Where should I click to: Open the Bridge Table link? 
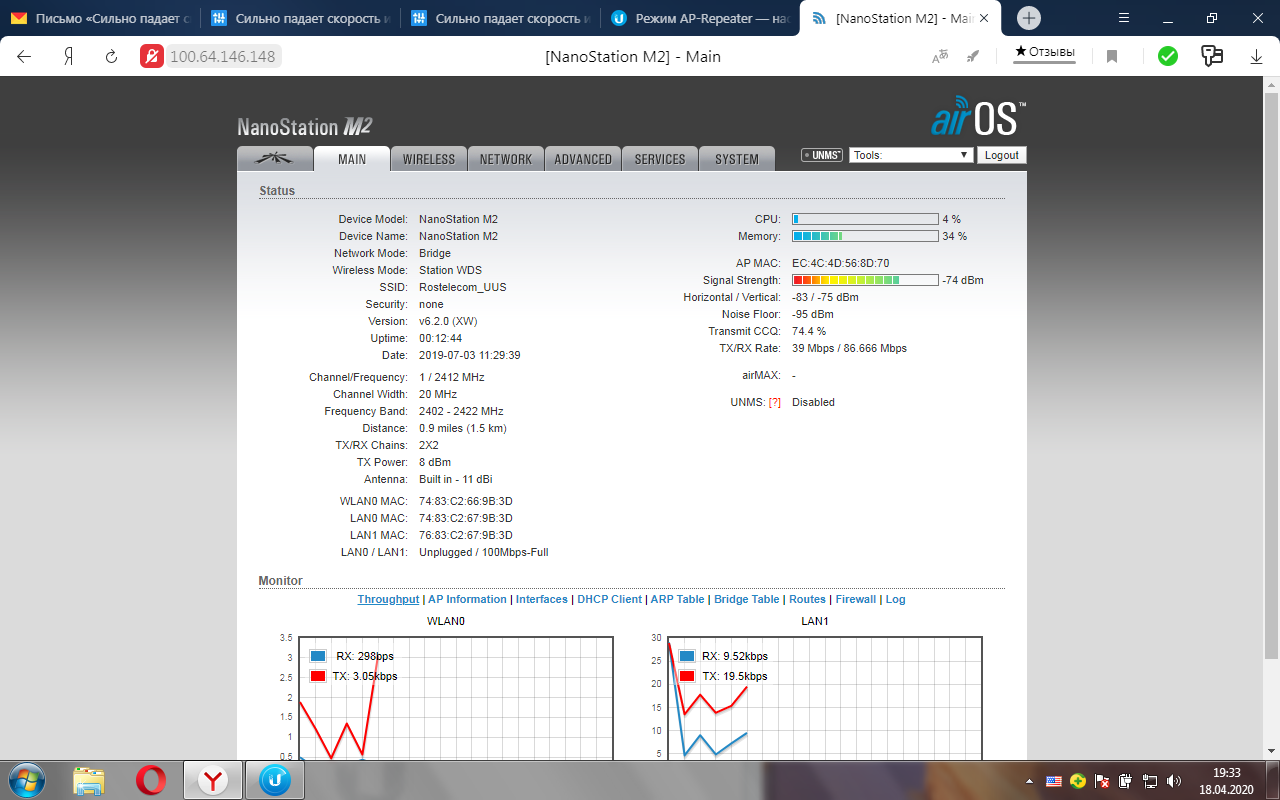pyautogui.click(x=746, y=599)
